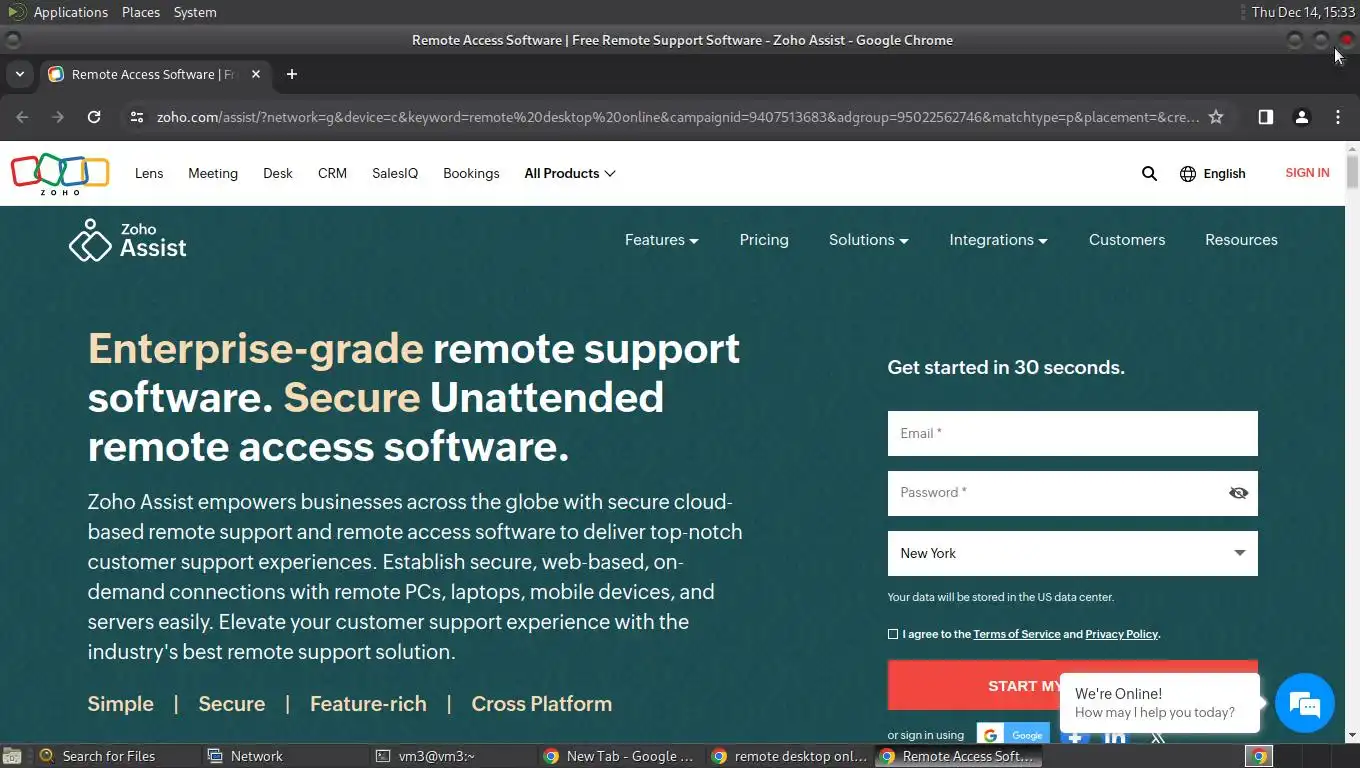Open the Customers page
This screenshot has width=1360, height=768.
1127,240
